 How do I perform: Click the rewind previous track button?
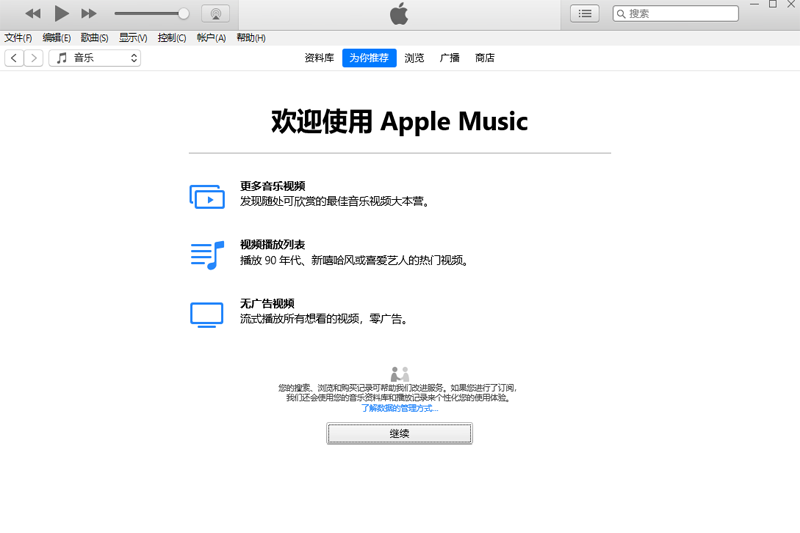(x=33, y=14)
